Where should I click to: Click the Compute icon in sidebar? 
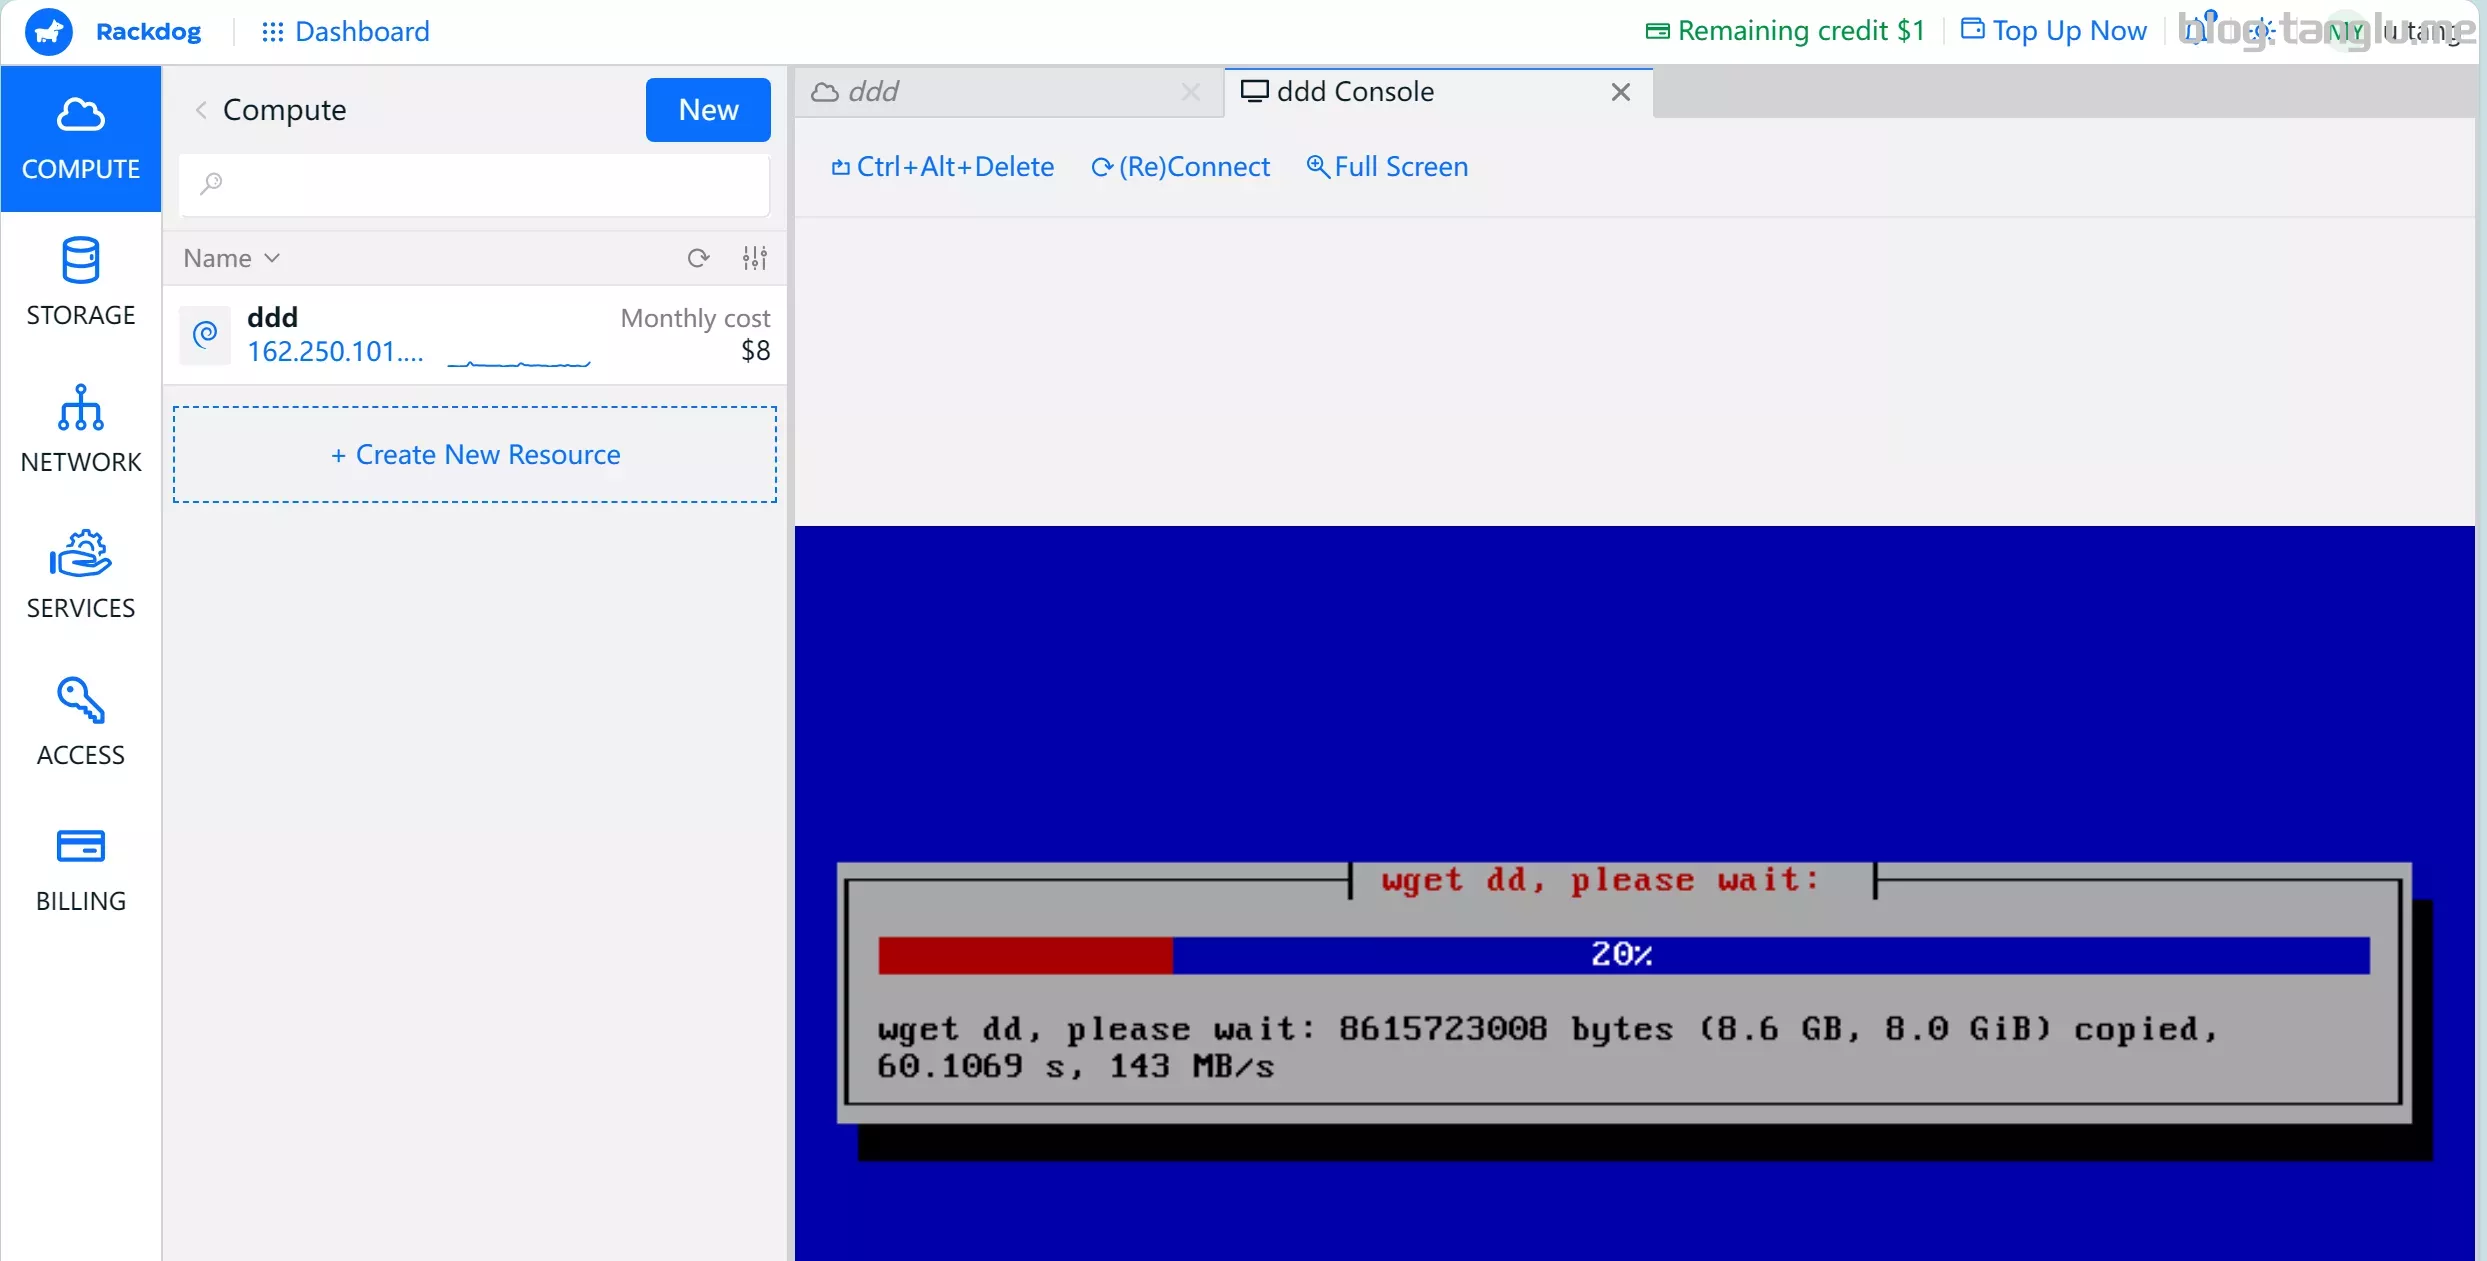tap(80, 137)
